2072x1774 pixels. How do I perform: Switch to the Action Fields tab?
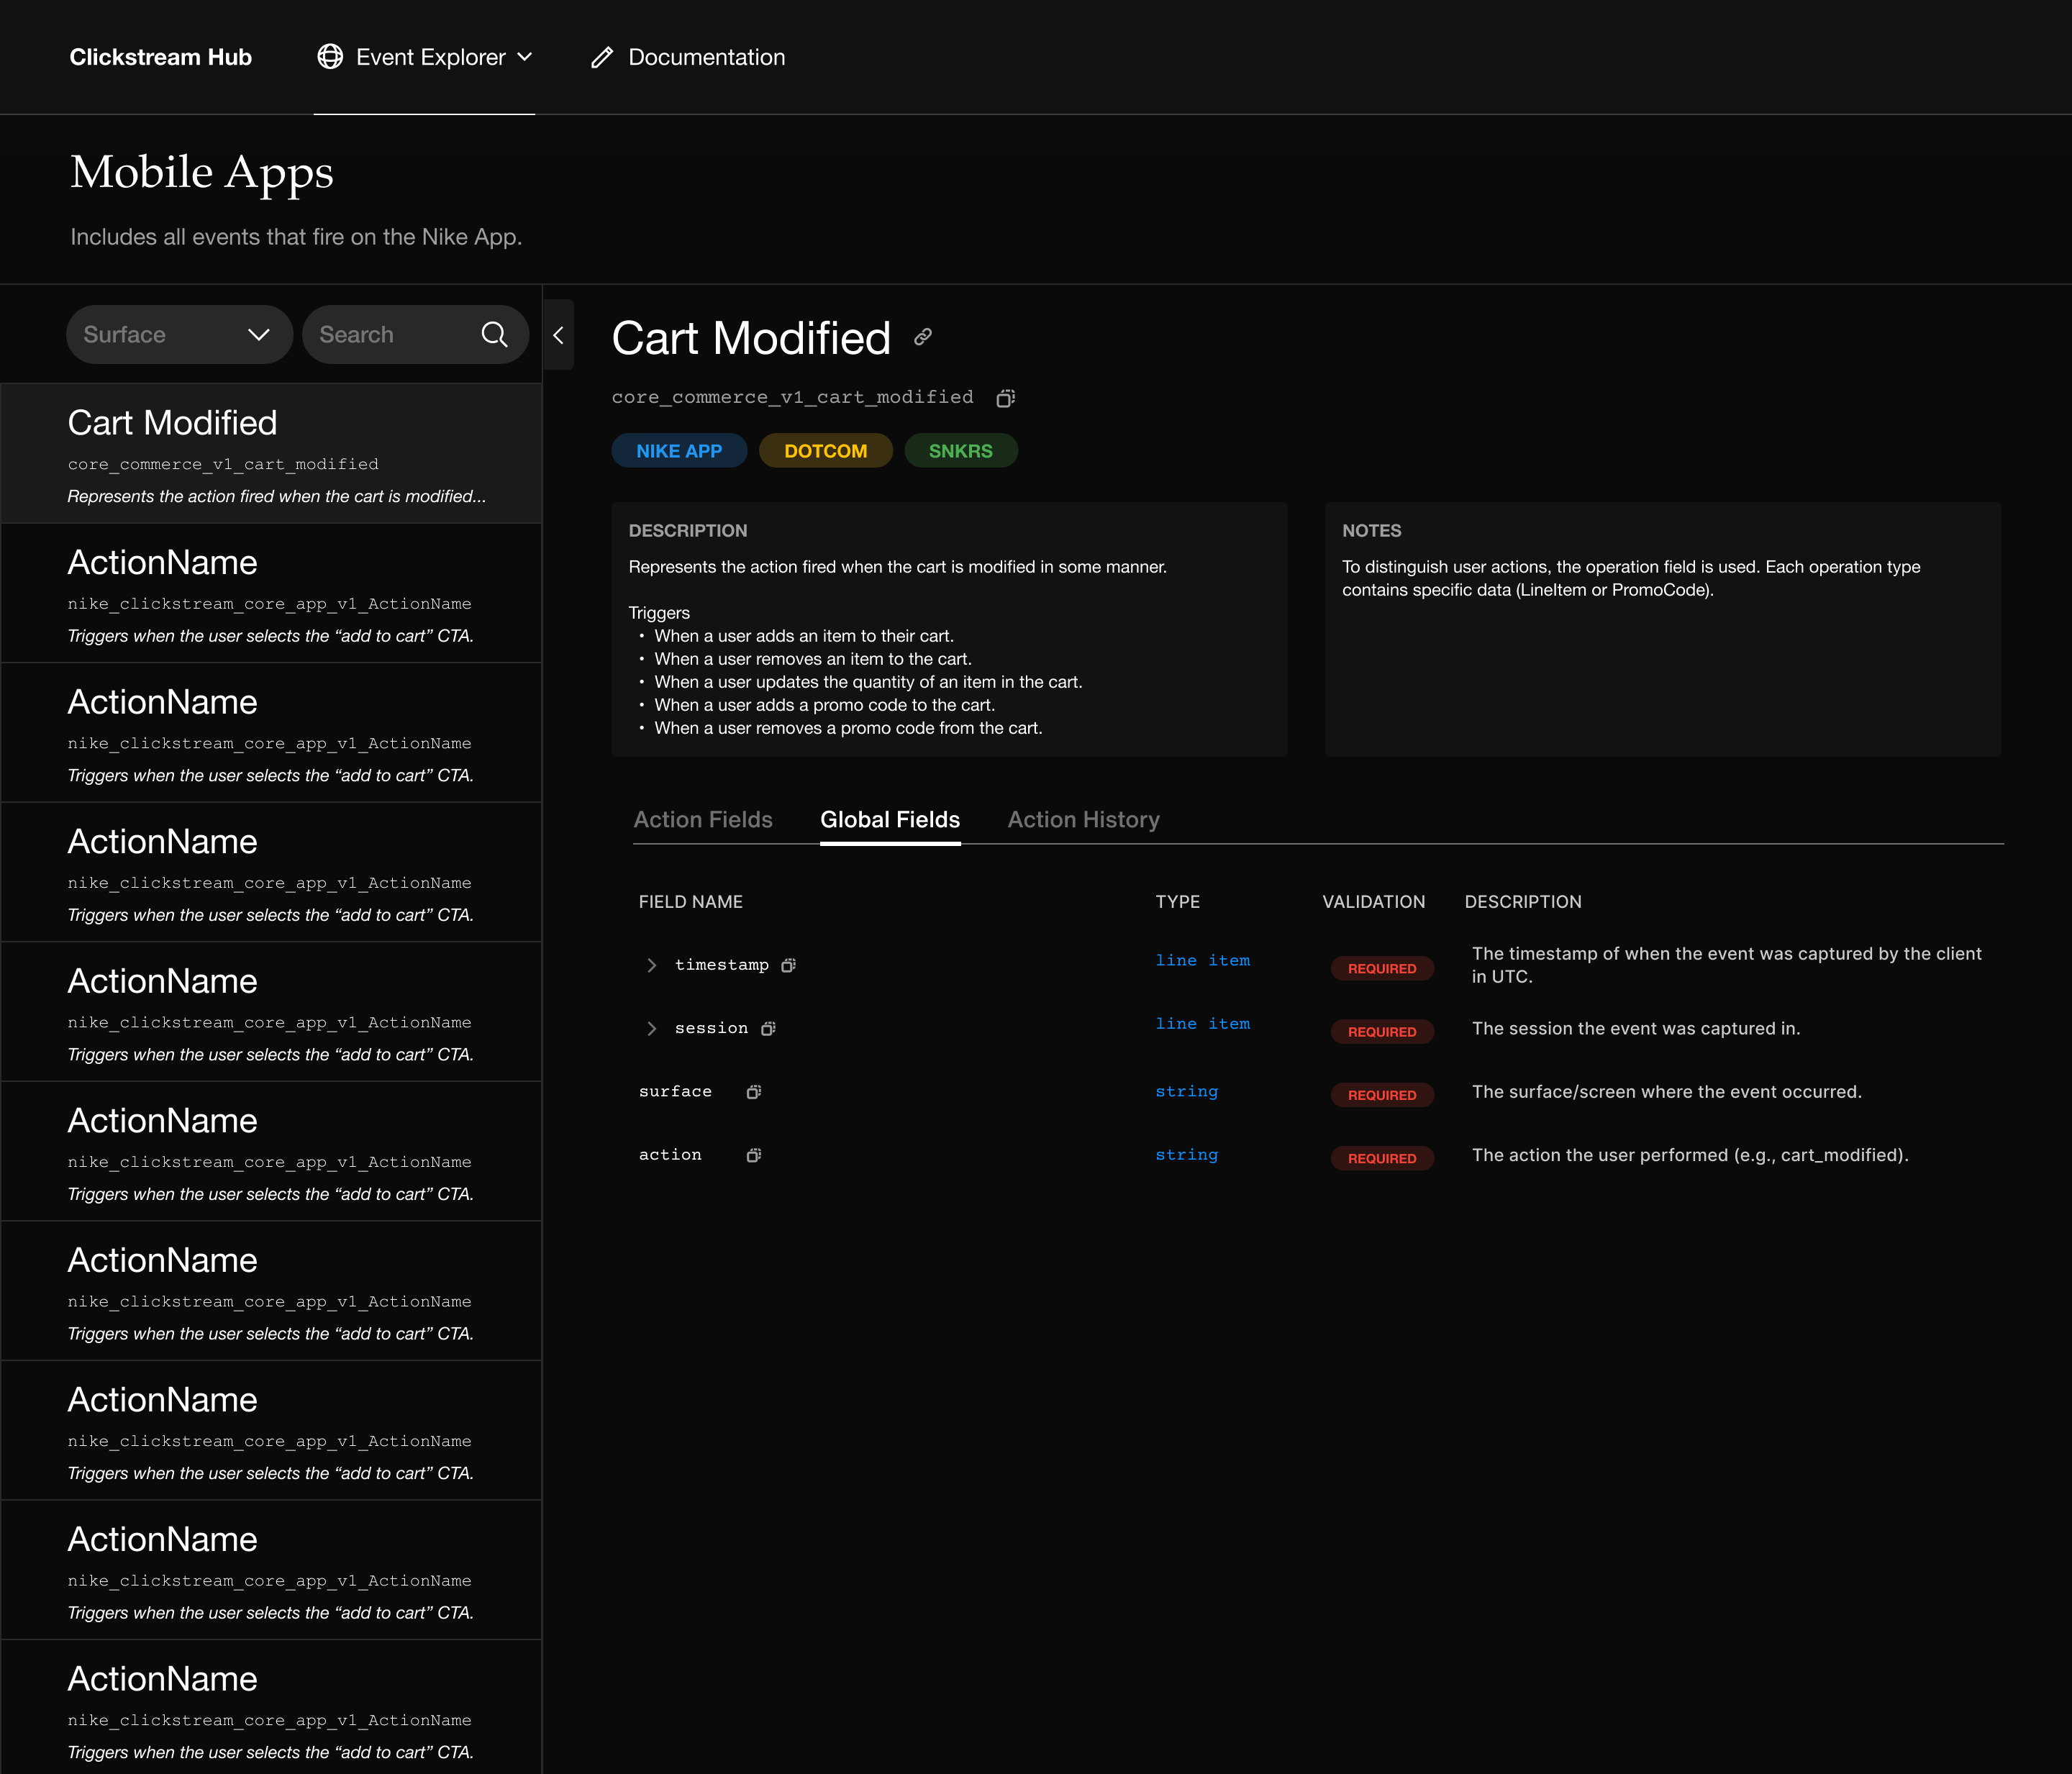(703, 819)
